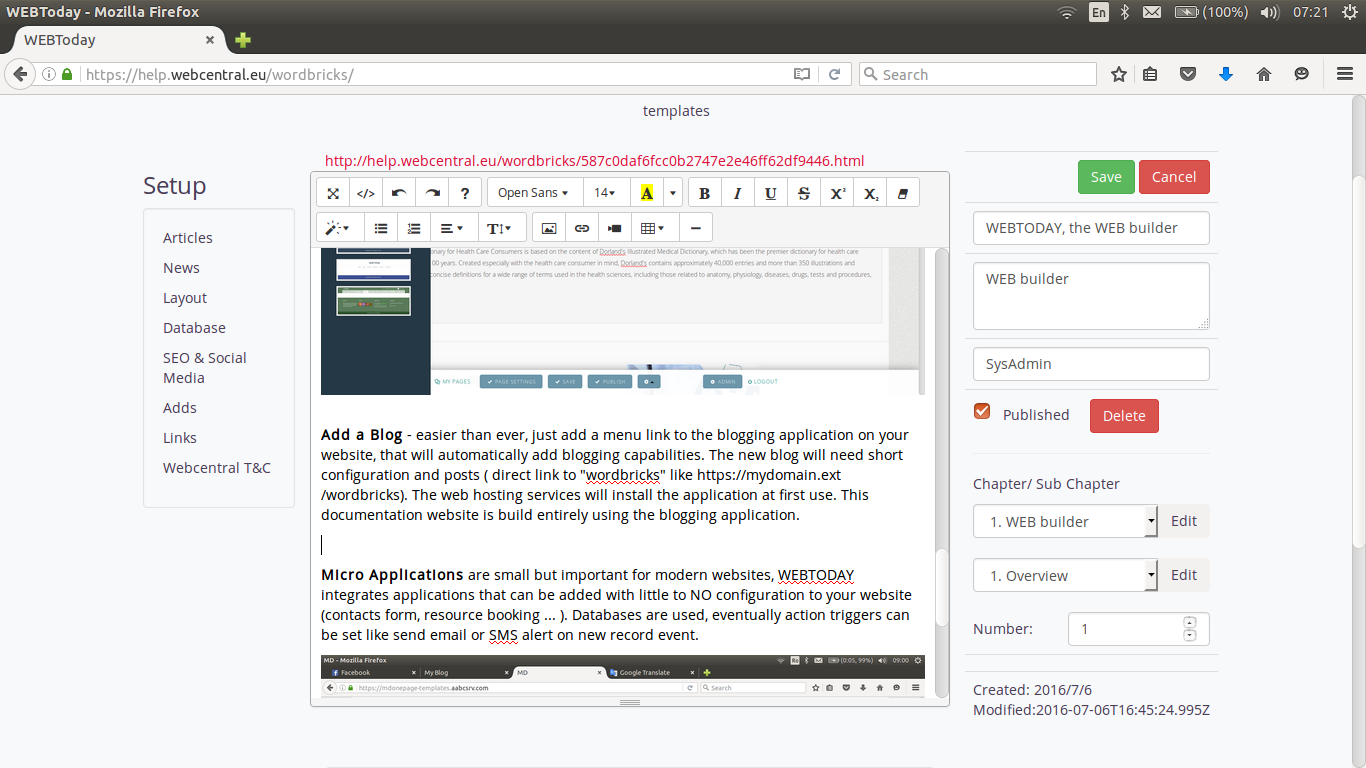
Task: Open Webcentral T&C in the Setup menu
Action: coord(217,468)
